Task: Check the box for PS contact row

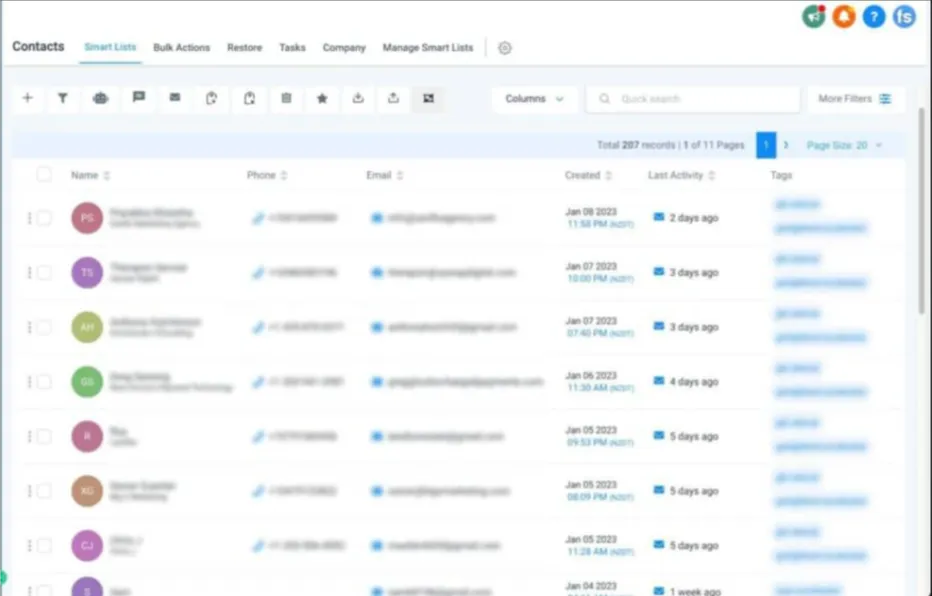Action: pyautogui.click(x=44, y=218)
